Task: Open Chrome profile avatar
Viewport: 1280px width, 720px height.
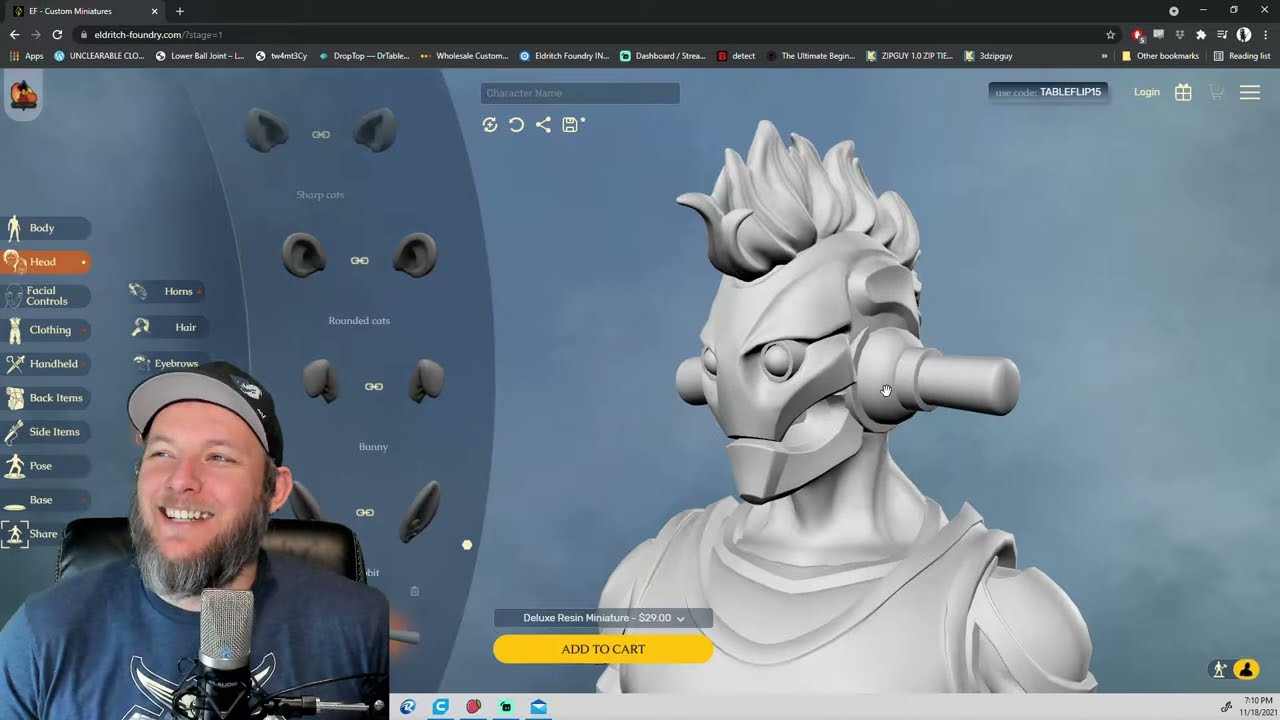Action: tap(1244, 34)
